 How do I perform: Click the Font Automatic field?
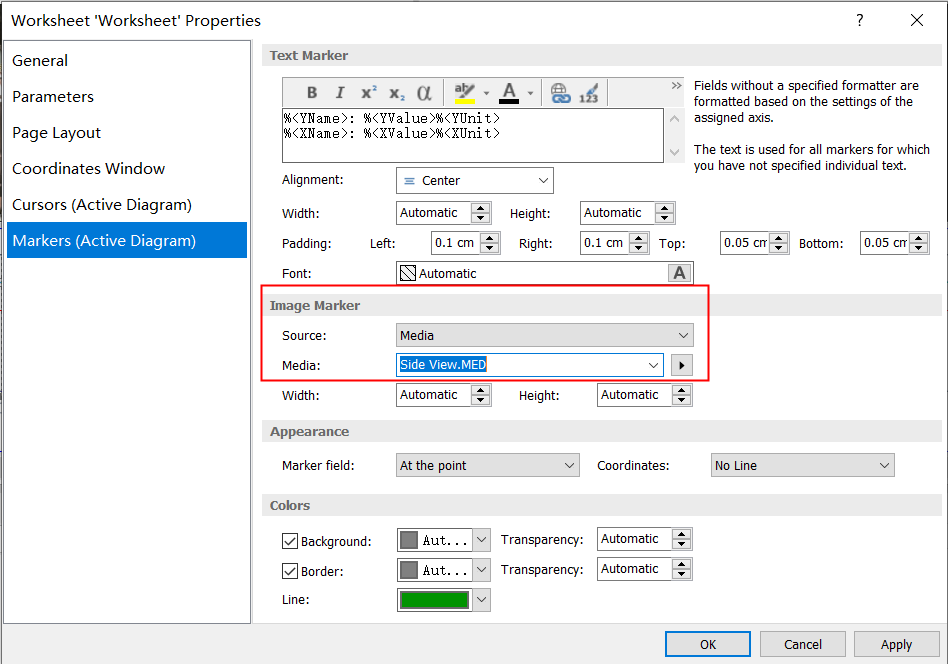tap(532, 273)
